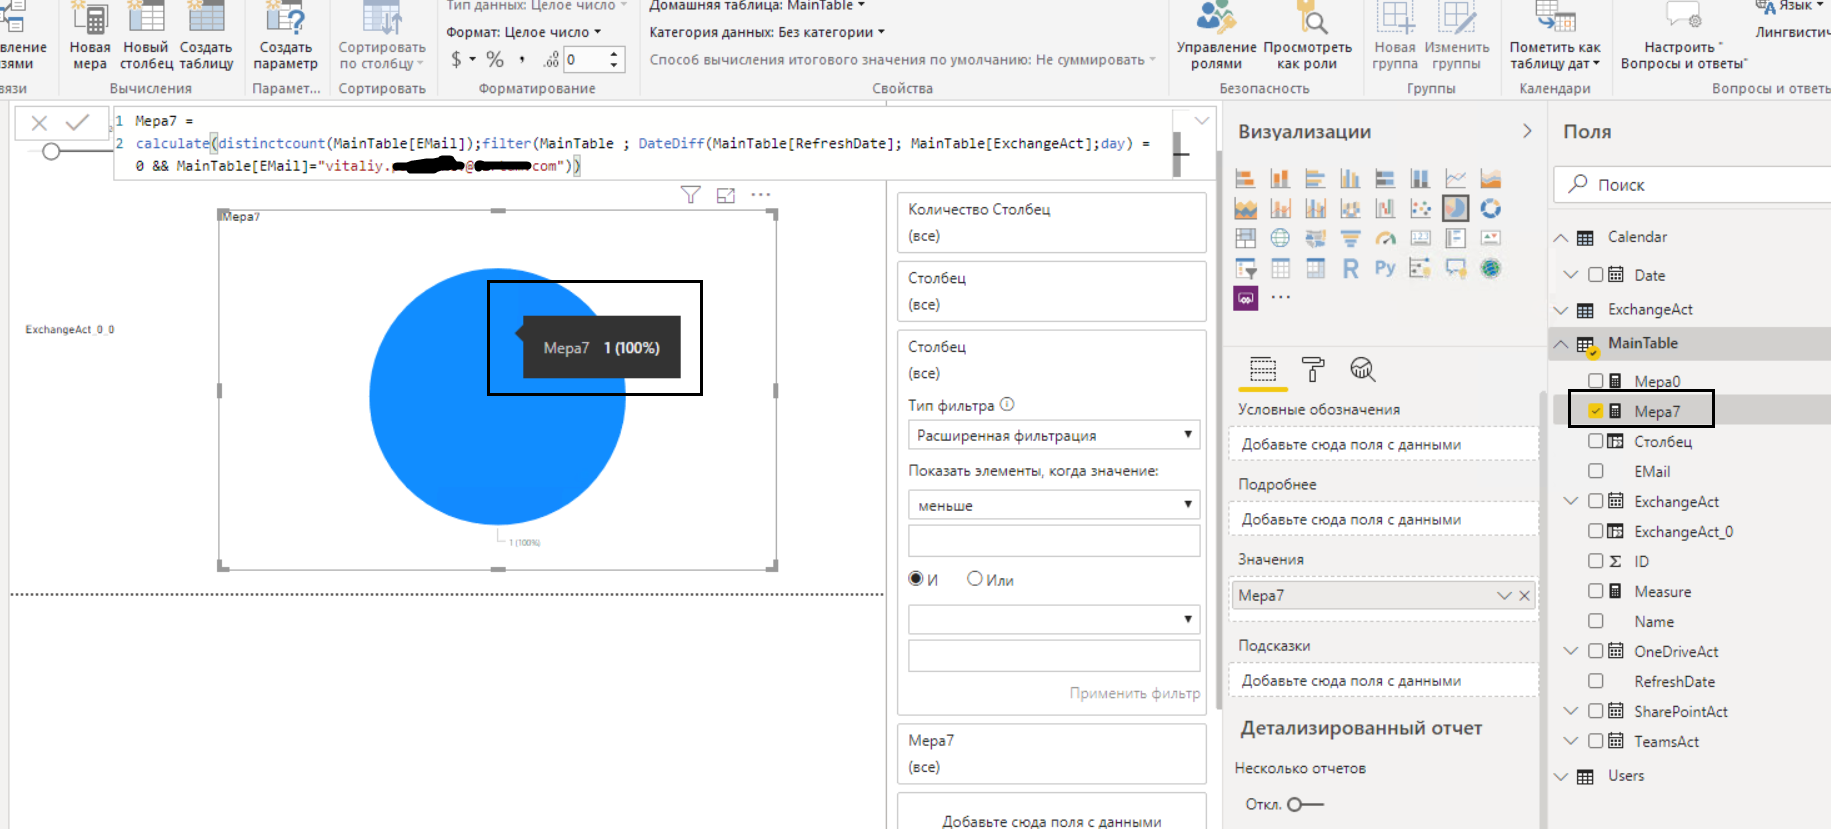Open the Format paint roller pane
1831x829 pixels.
pyautogui.click(x=1313, y=369)
